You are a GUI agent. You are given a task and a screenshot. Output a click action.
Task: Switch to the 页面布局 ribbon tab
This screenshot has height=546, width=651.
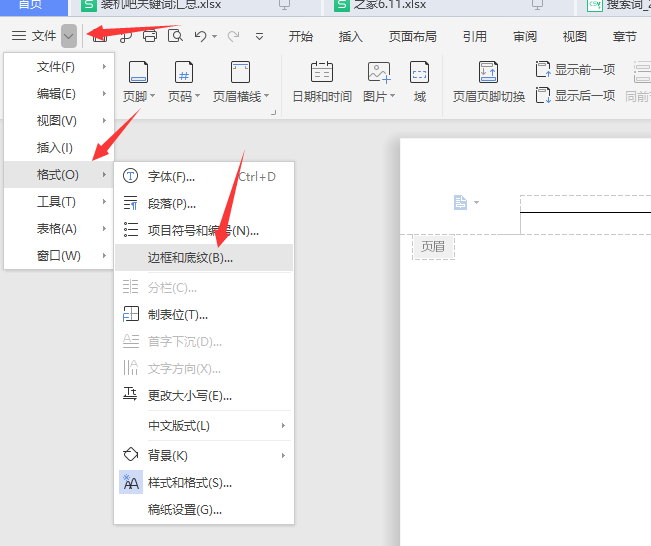(x=412, y=36)
